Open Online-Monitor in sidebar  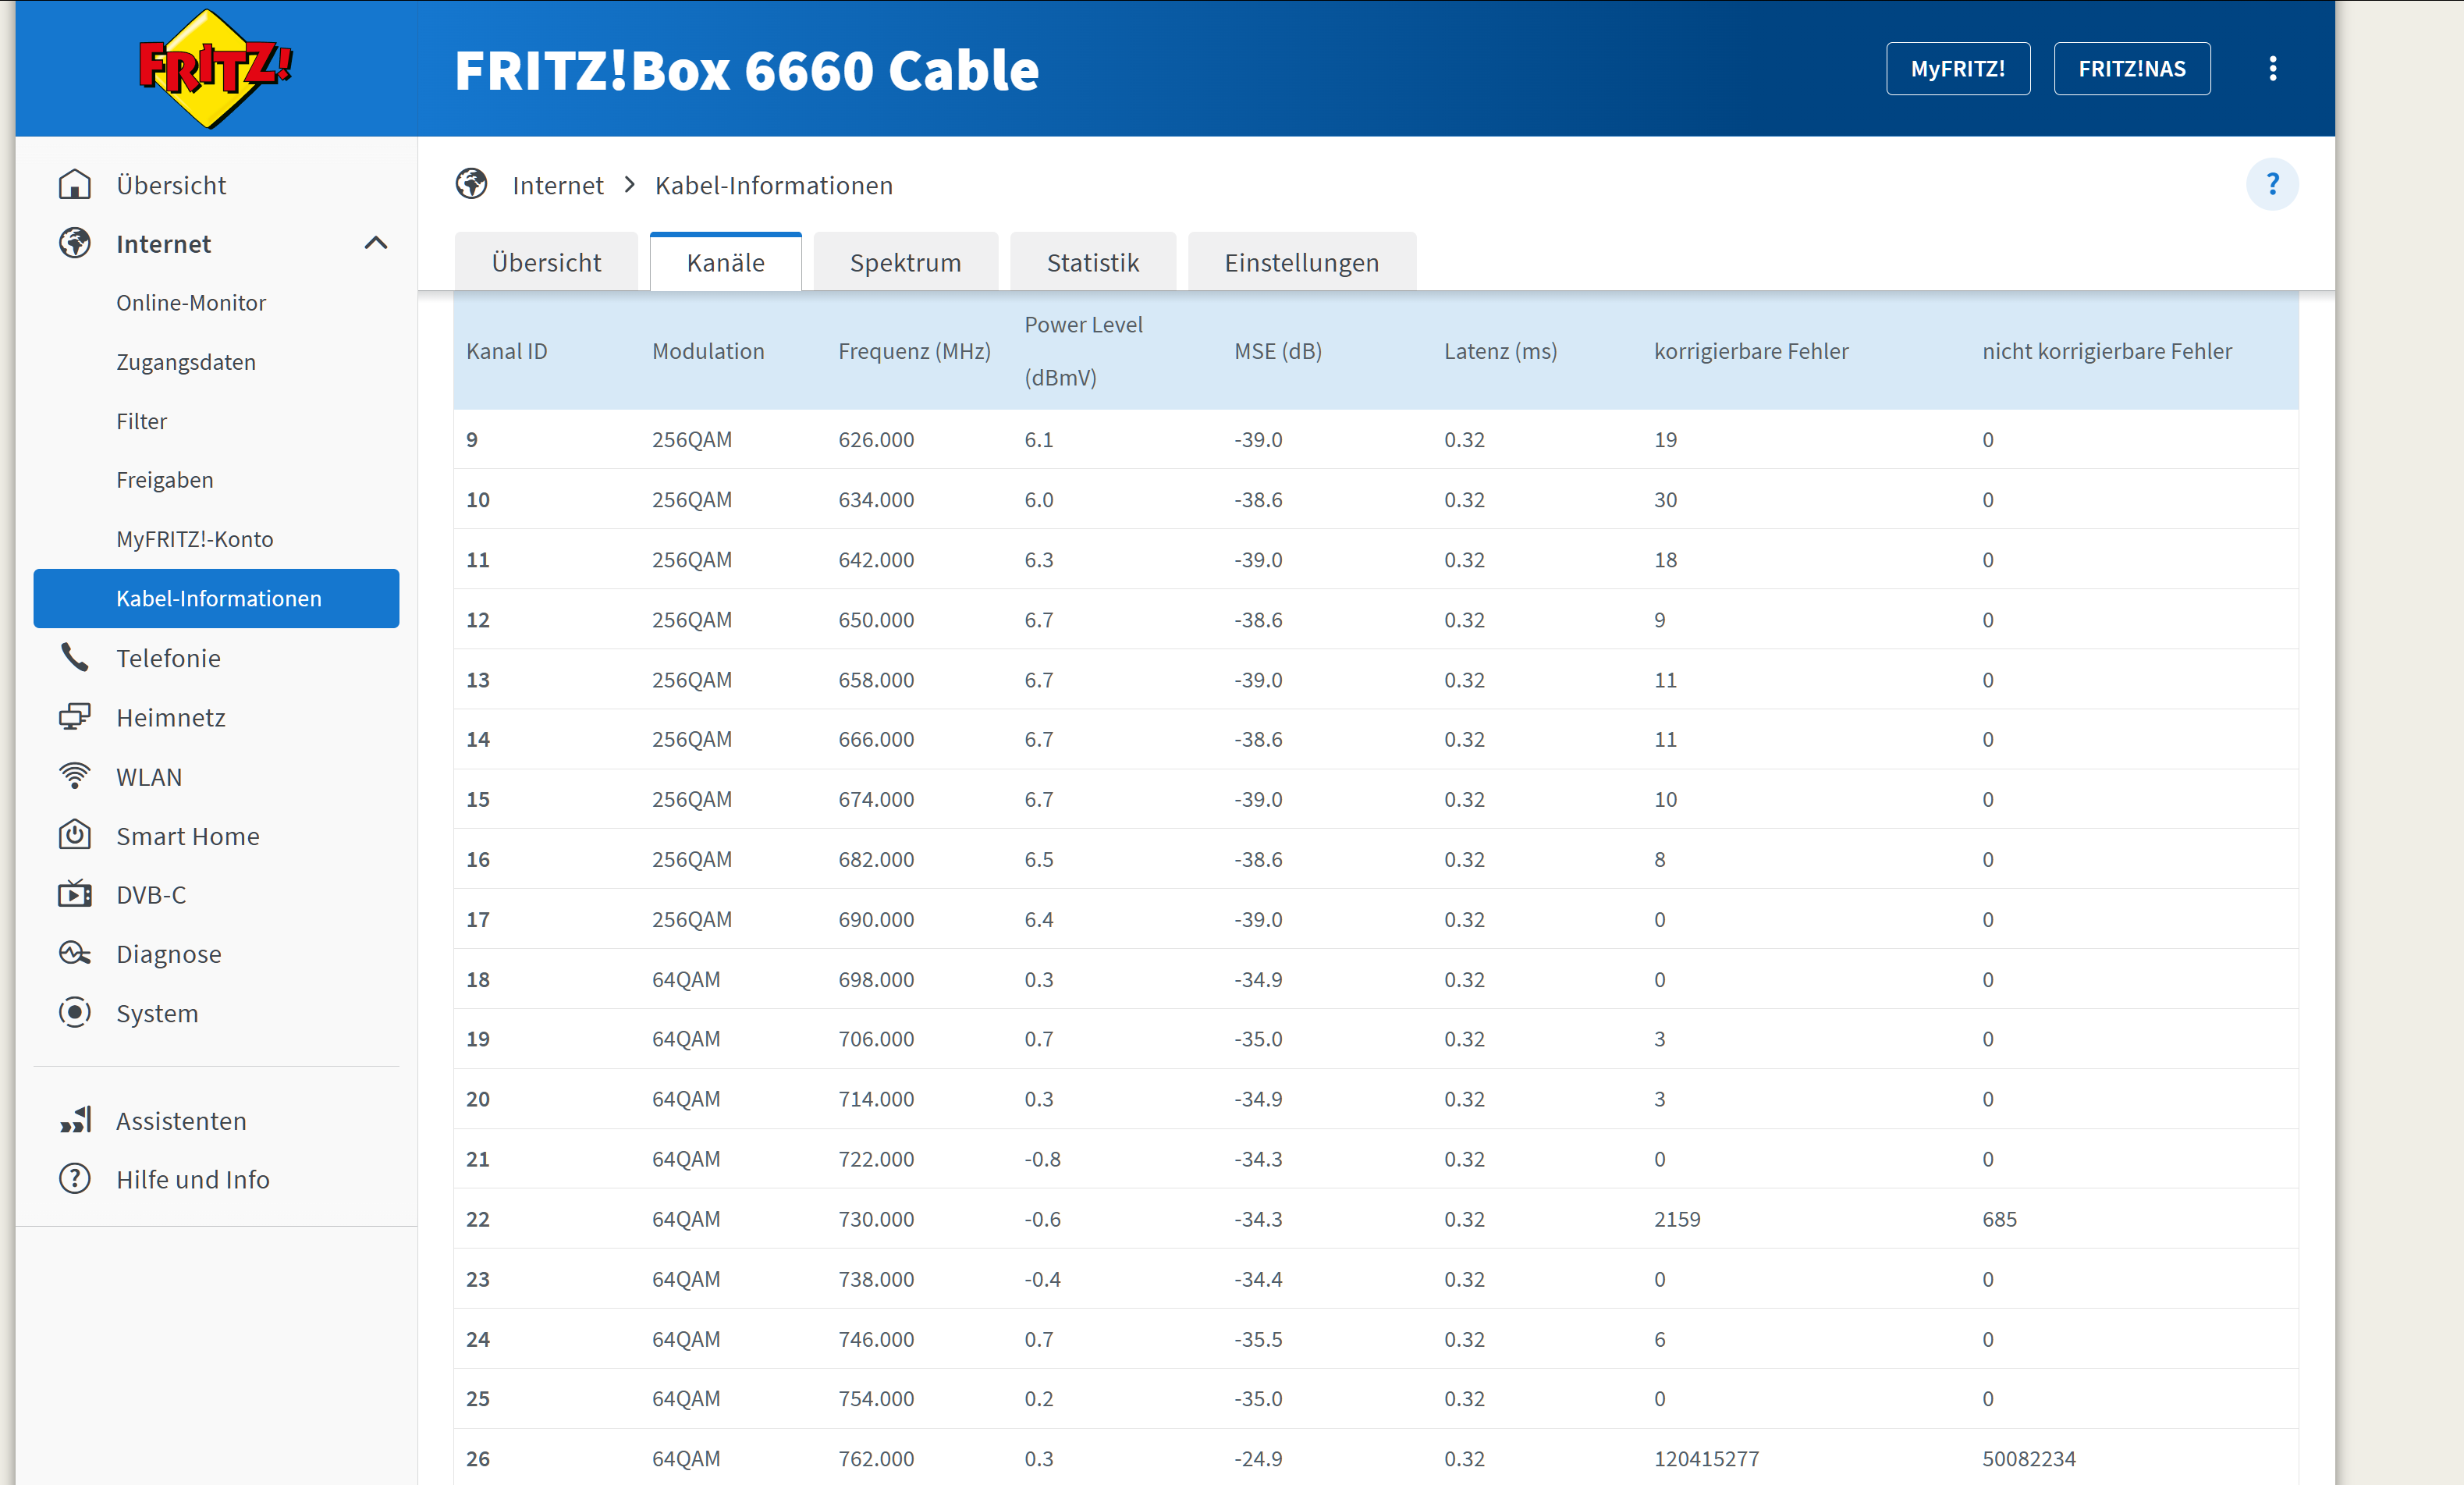[191, 302]
